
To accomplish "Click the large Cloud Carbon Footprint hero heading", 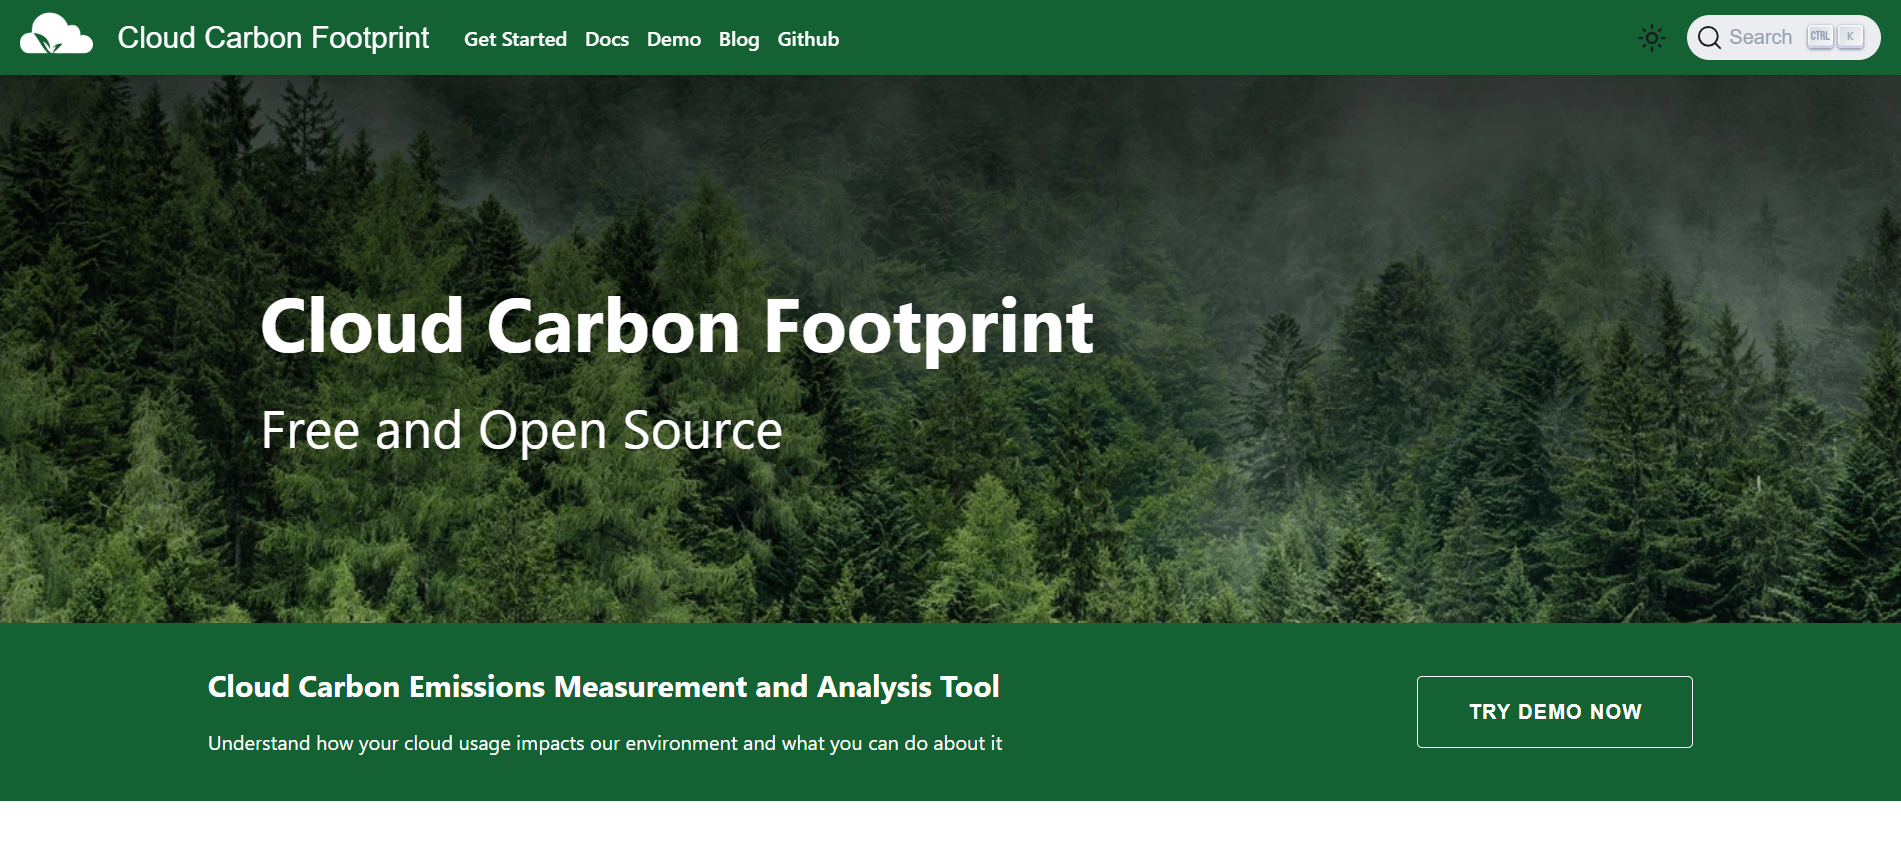I will (x=677, y=327).
